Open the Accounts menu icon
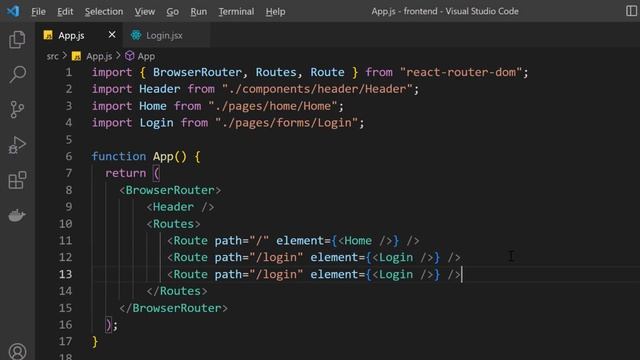The width and height of the screenshot is (640, 360). pos(17,351)
